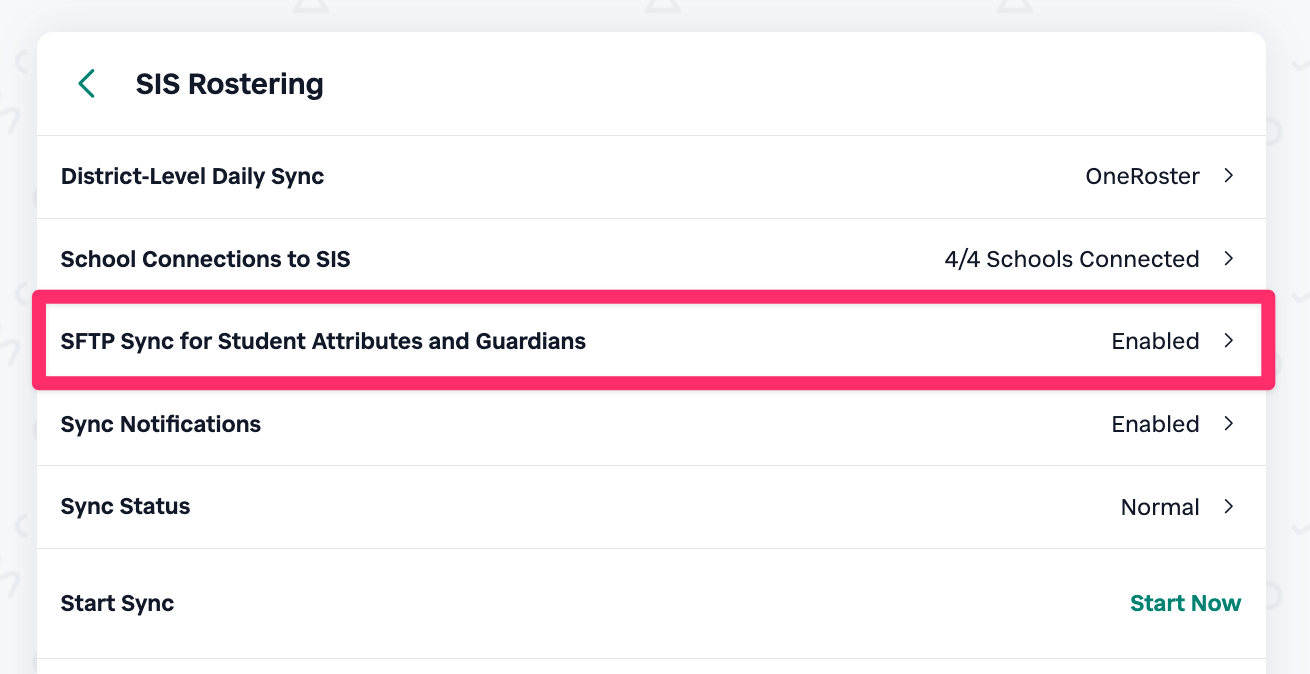This screenshot has height=674, width=1310.
Task: Click the Sync Status chevron arrow
Action: 1229,507
